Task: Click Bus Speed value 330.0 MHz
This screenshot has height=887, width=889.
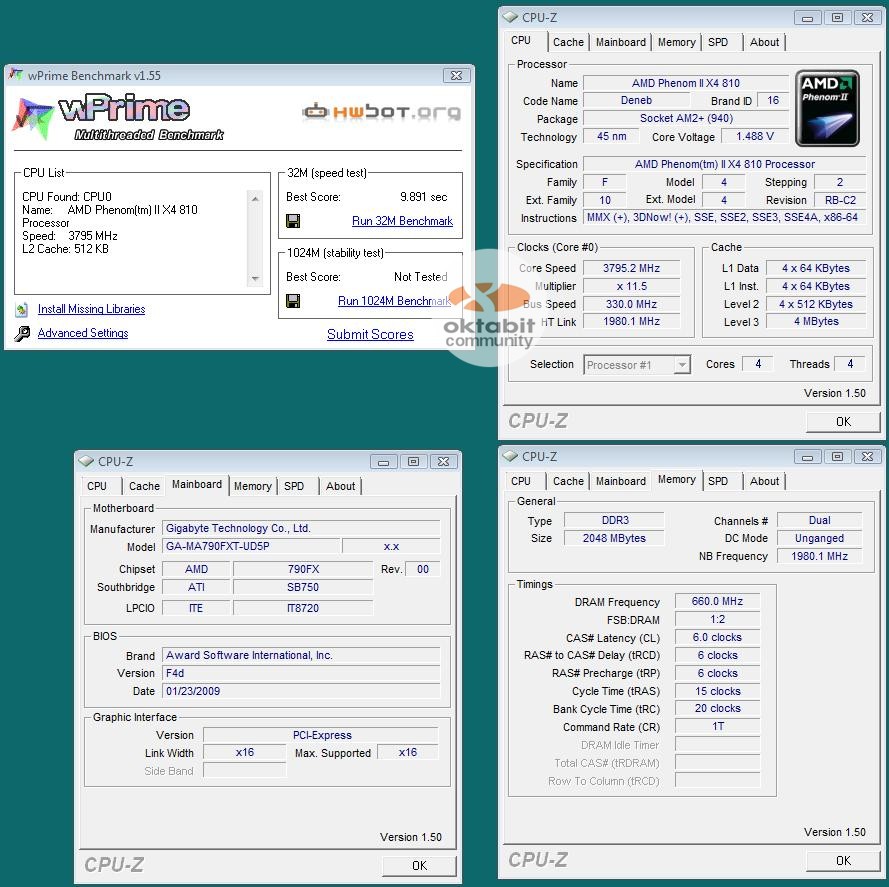Action: coord(631,304)
